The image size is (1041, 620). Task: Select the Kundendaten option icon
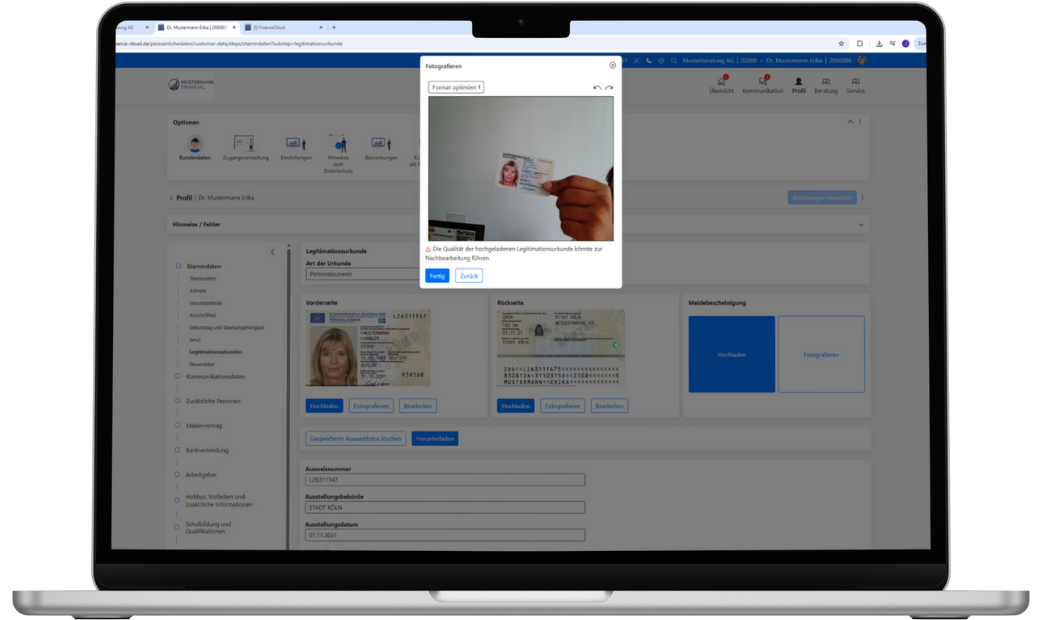[195, 148]
